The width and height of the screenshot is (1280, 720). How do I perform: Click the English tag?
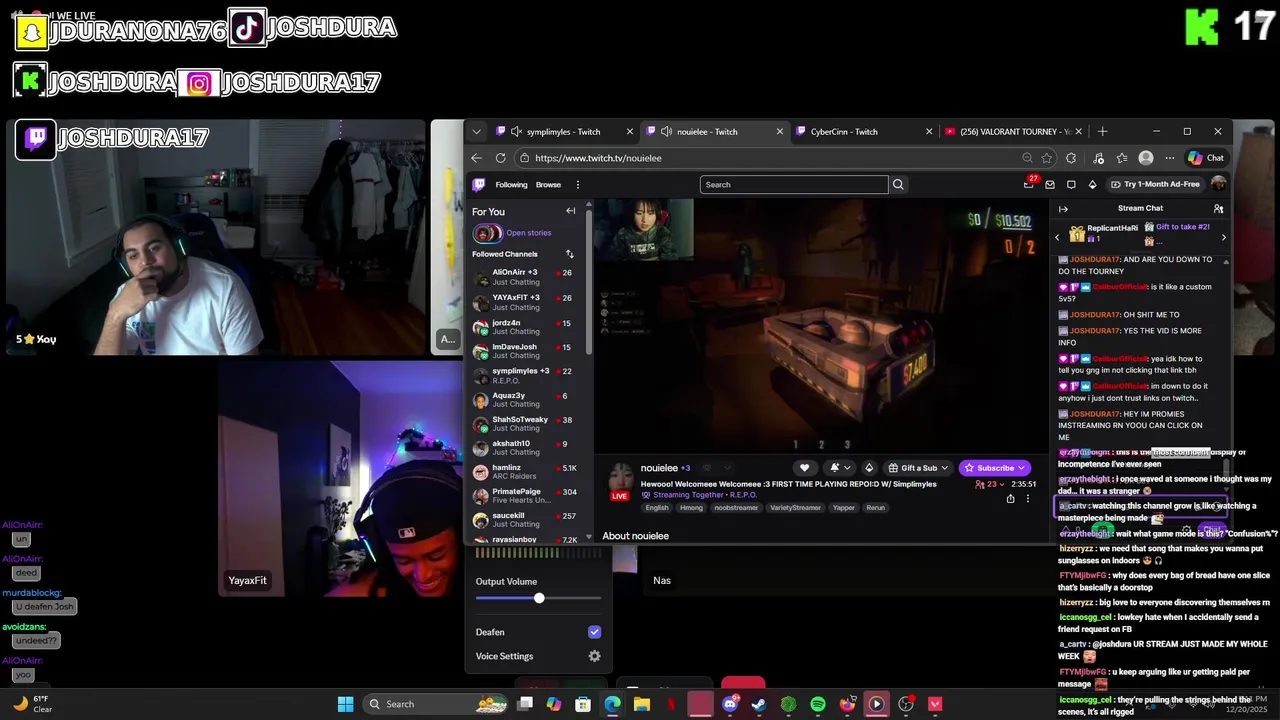pos(657,508)
